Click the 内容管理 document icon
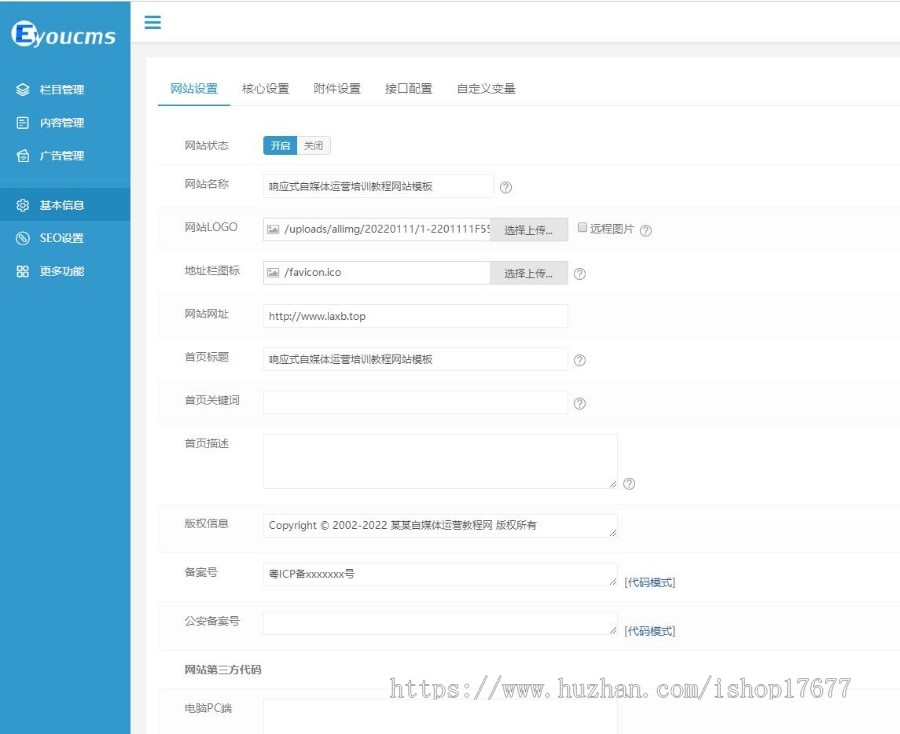 [x=22, y=123]
